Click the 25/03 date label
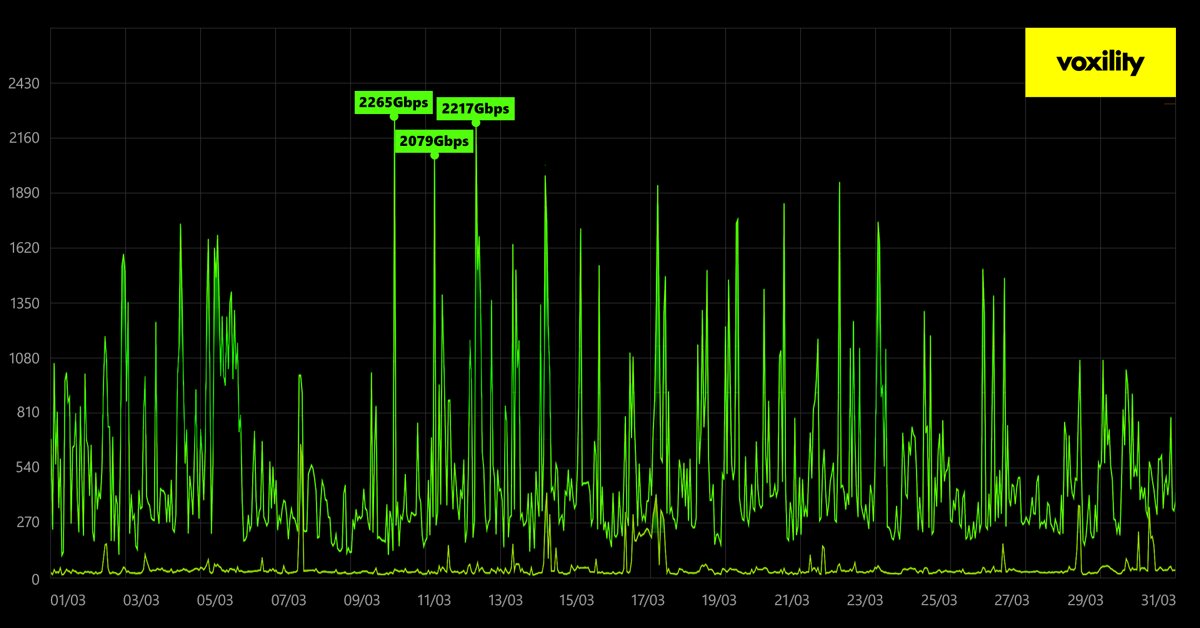This screenshot has width=1200, height=628. coord(938,601)
